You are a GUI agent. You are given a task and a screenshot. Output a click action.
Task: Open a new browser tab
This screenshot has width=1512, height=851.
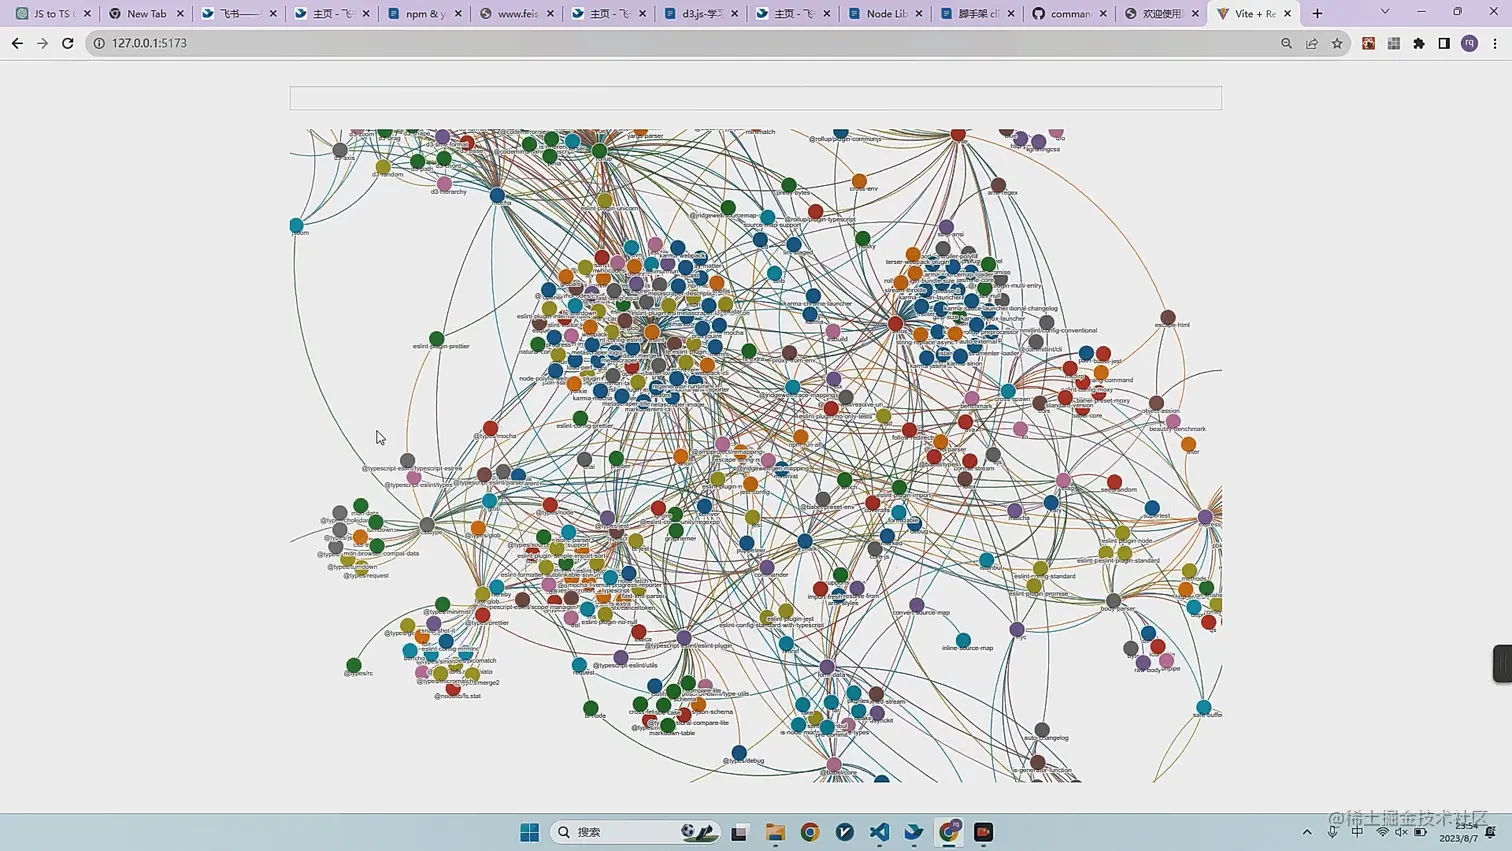(1317, 13)
